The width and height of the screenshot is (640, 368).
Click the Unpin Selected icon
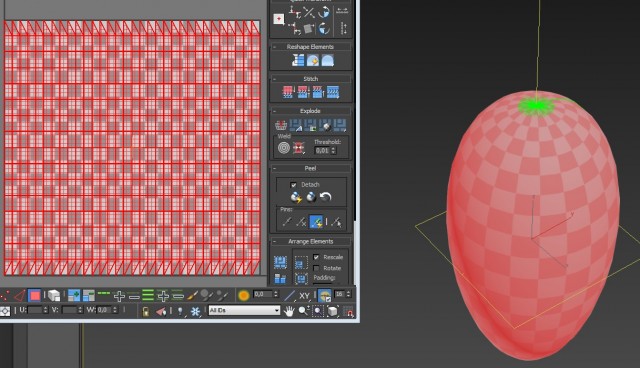[301, 222]
